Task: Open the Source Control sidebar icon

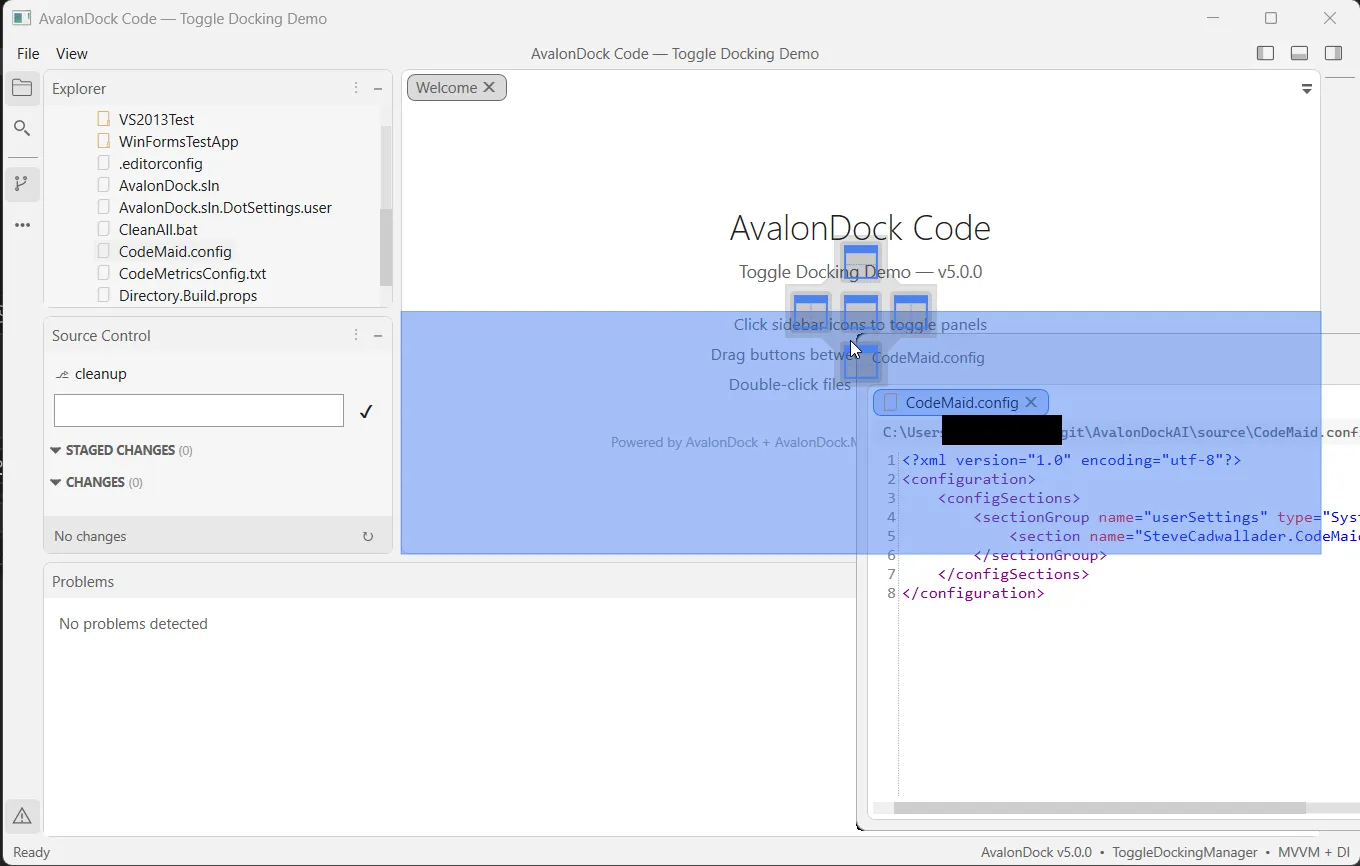Action: (x=22, y=184)
